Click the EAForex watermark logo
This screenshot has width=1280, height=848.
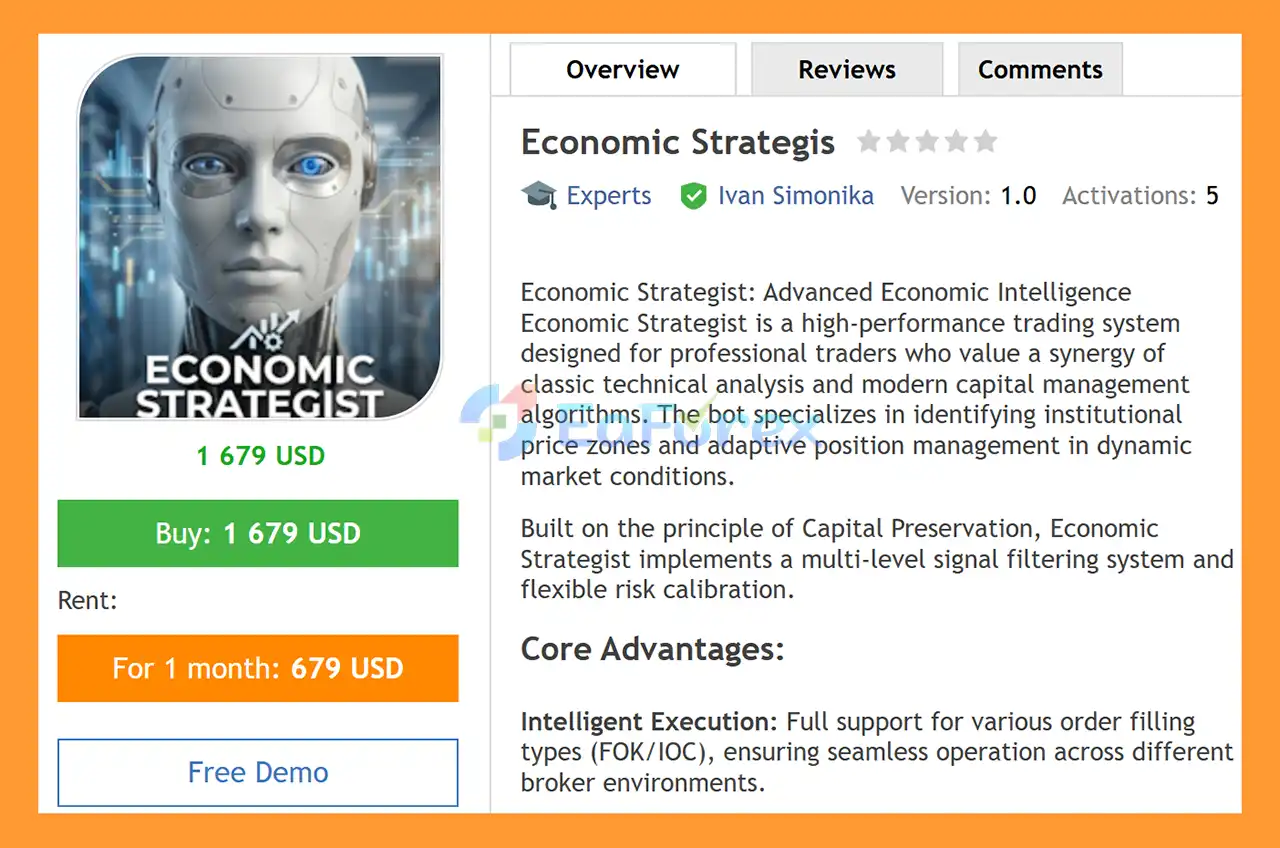(640, 420)
